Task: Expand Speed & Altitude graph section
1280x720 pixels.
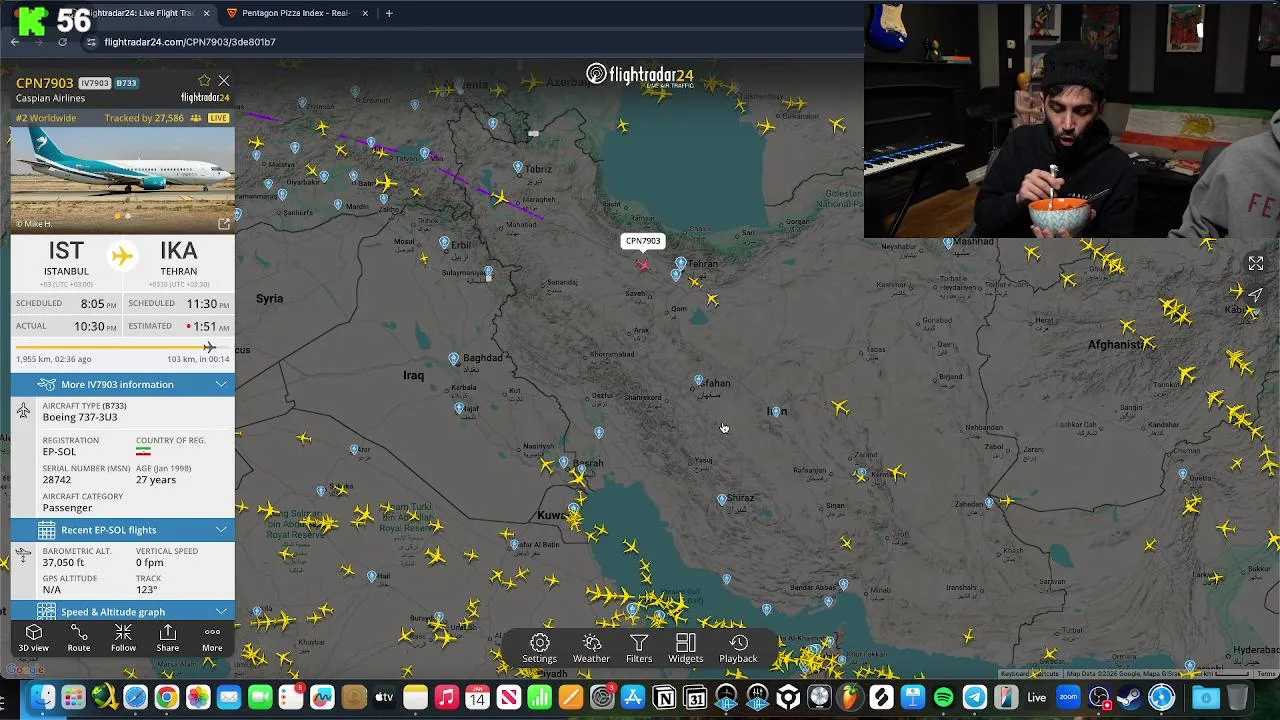Action: [123, 611]
